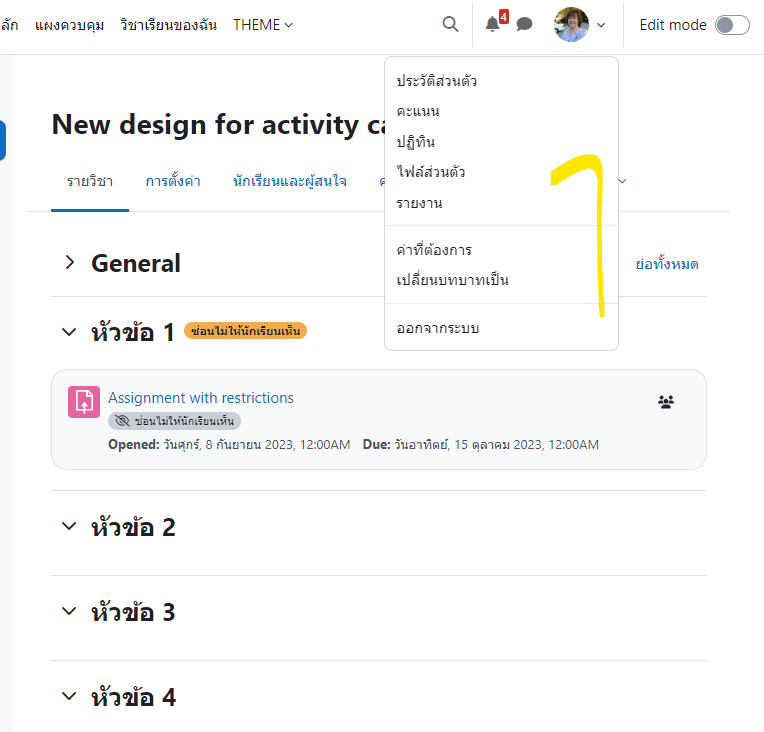The height and width of the screenshot is (732, 764).
Task: Open the notifications bell icon
Action: coord(493,24)
